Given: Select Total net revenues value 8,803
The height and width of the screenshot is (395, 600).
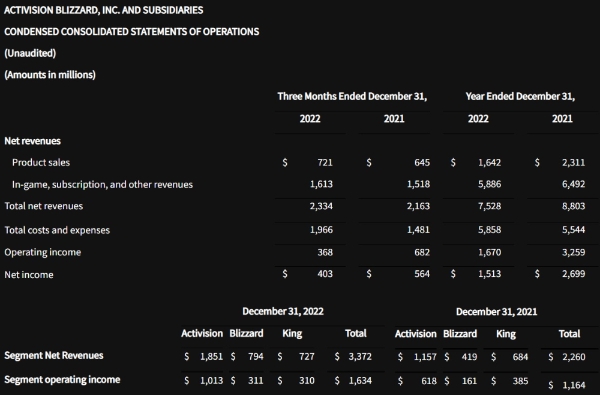Looking at the screenshot, I should pyautogui.click(x=574, y=206).
